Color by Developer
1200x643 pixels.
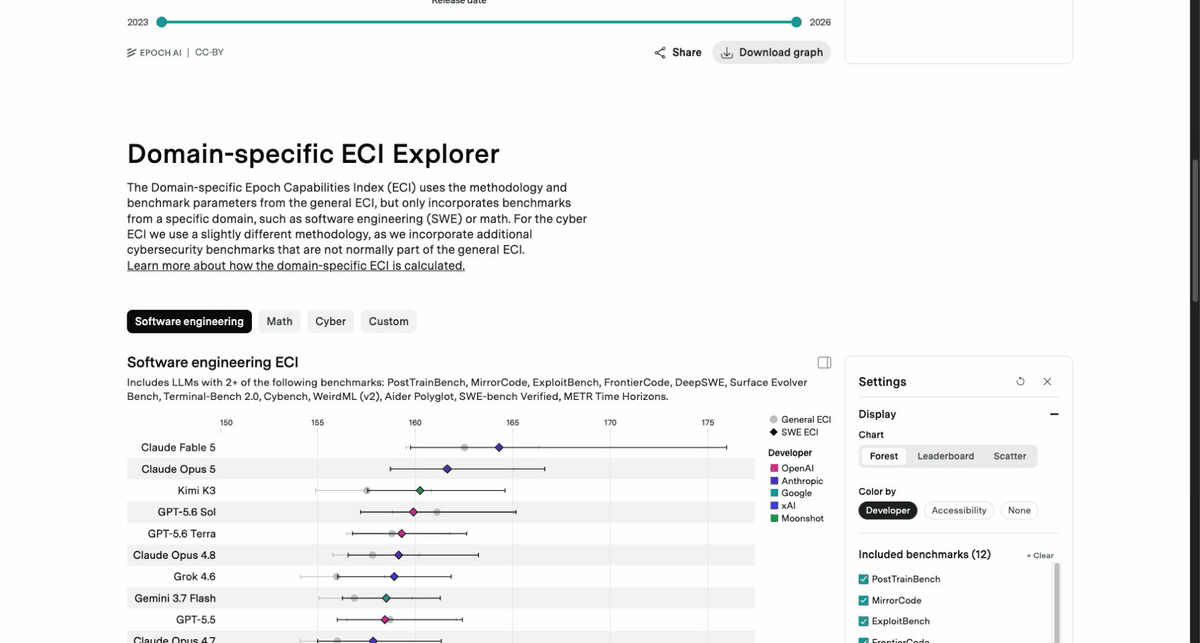click(888, 510)
